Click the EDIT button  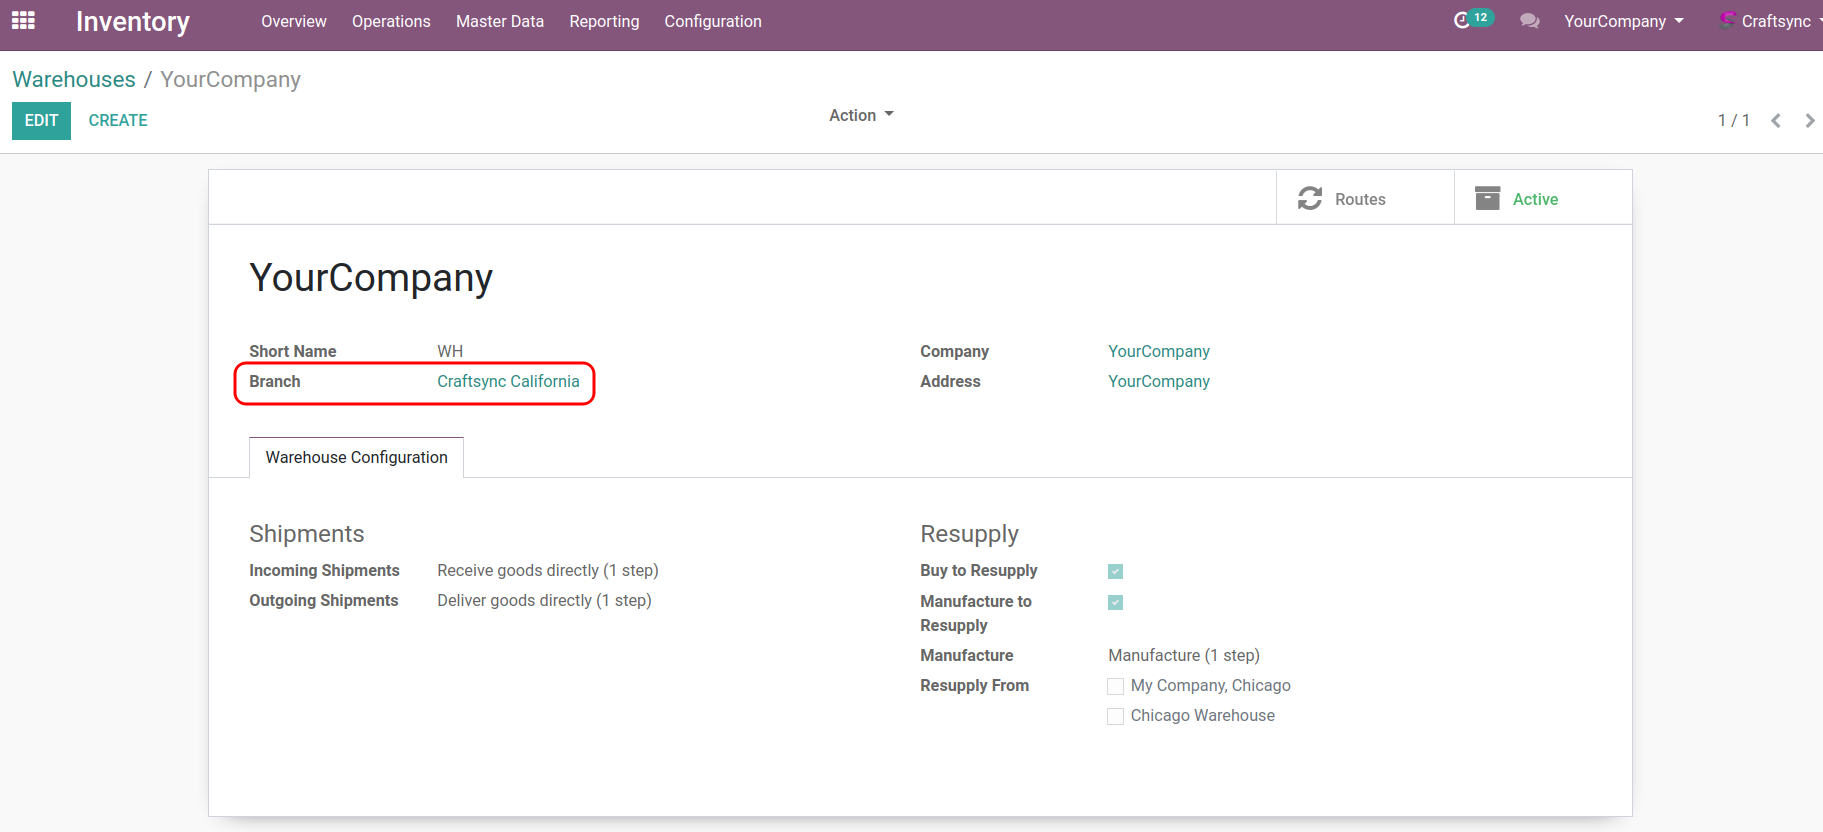point(41,120)
